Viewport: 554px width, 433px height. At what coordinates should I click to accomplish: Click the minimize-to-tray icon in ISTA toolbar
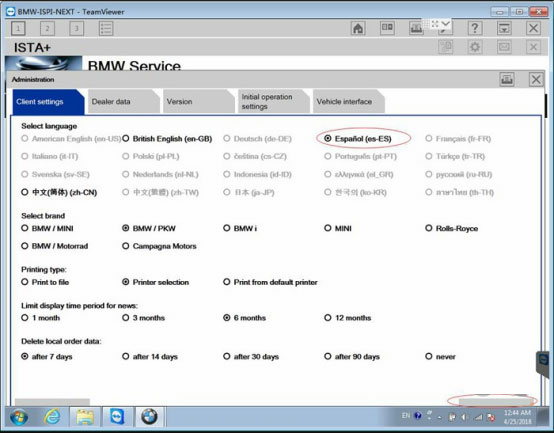pos(504,28)
